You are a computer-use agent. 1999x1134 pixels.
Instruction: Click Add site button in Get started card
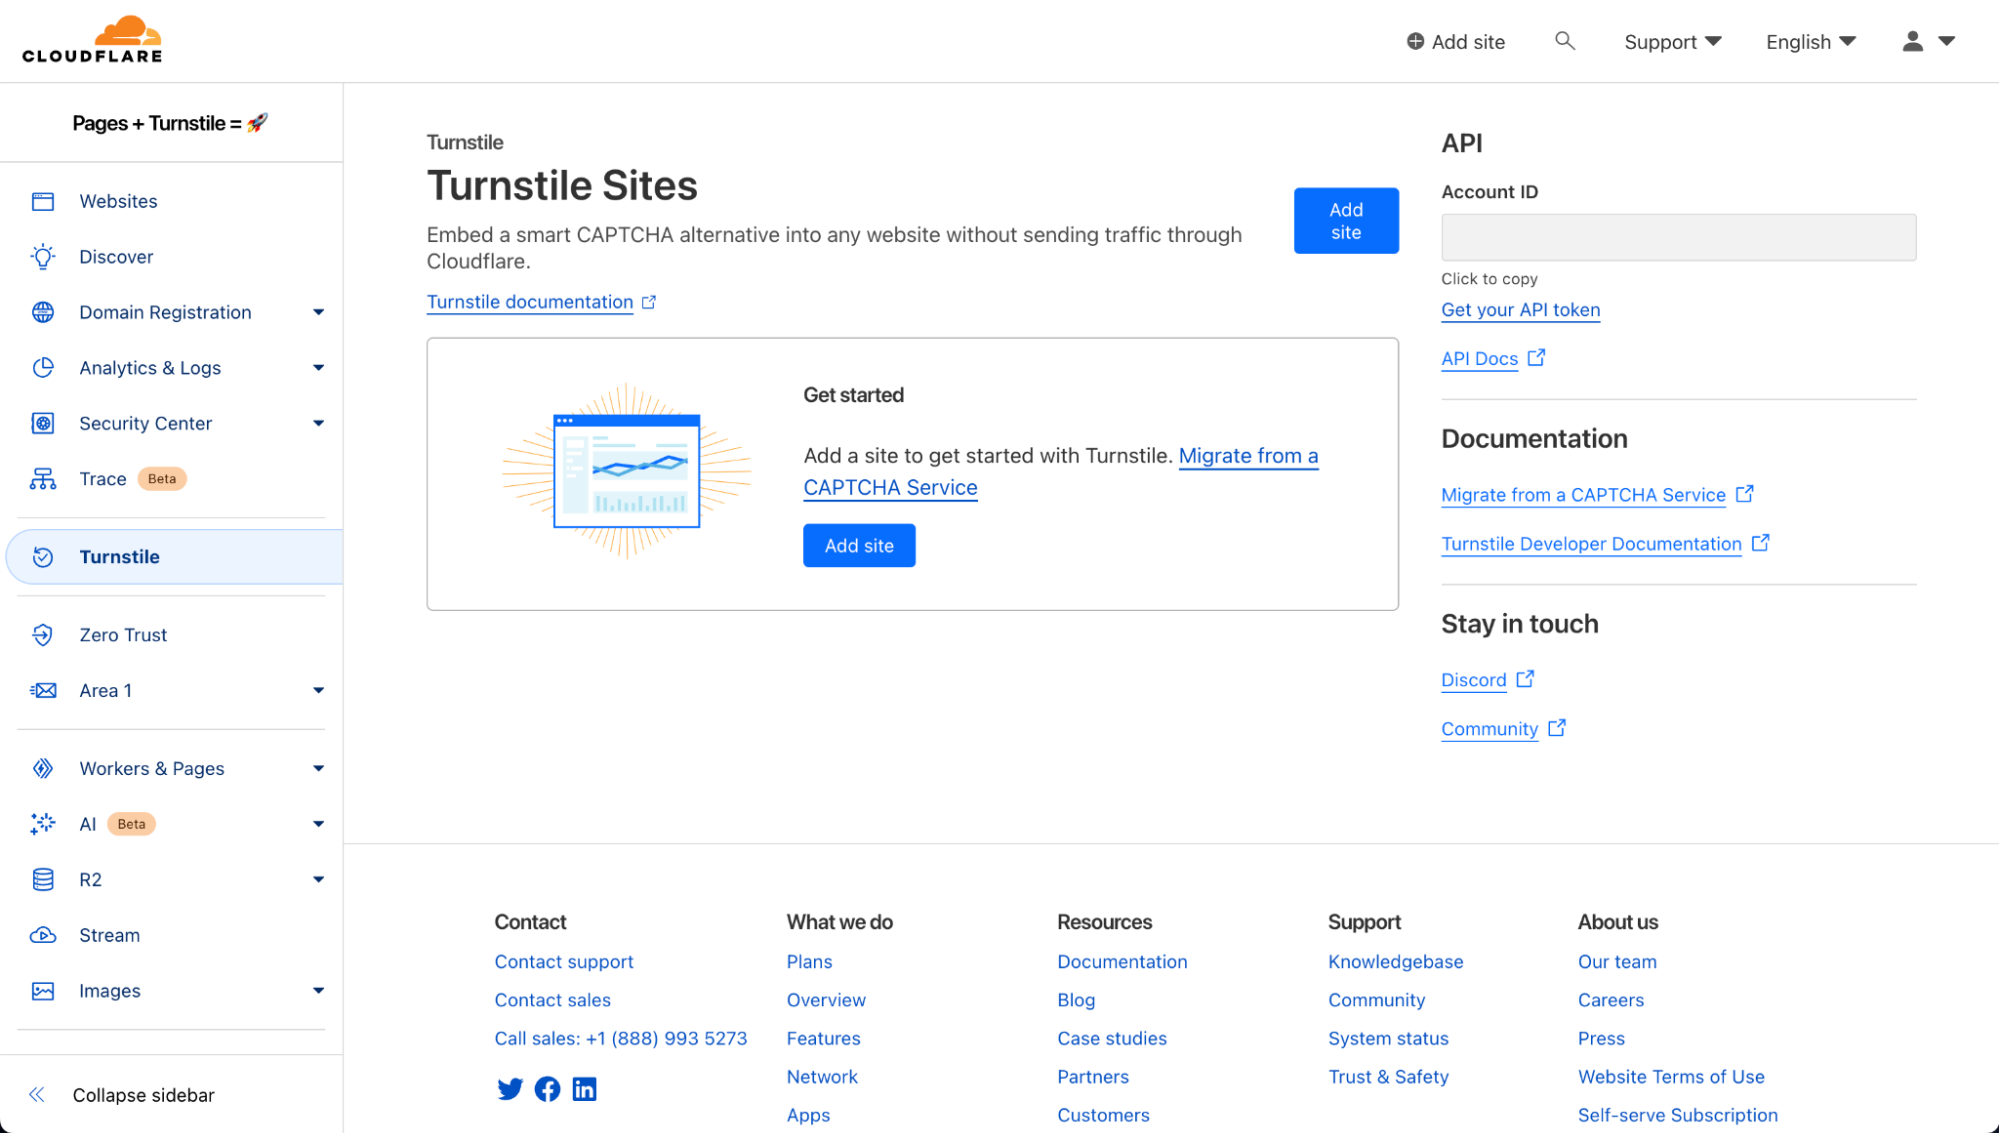tap(859, 546)
